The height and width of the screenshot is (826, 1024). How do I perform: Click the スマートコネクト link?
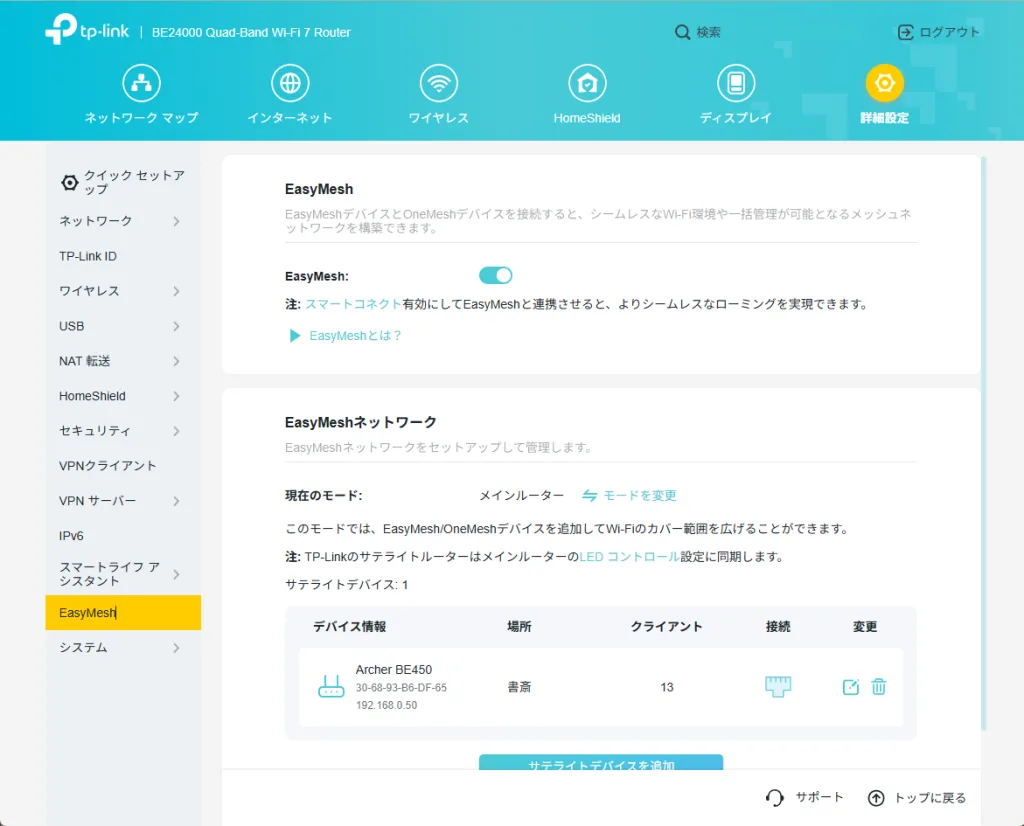click(353, 304)
